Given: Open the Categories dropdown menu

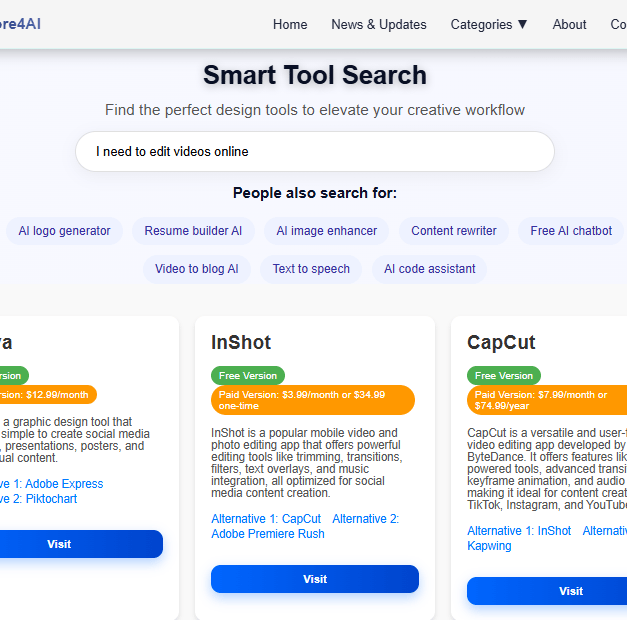Looking at the screenshot, I should (x=489, y=24).
